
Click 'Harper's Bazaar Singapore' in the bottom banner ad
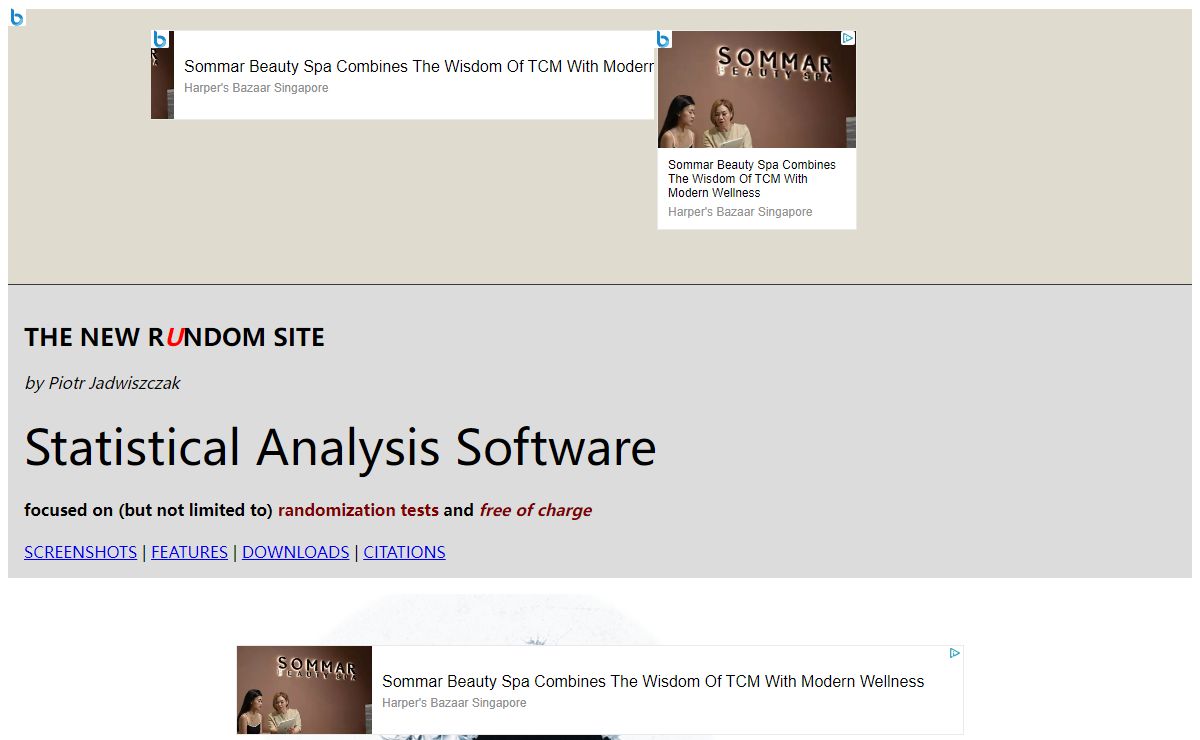coord(454,703)
